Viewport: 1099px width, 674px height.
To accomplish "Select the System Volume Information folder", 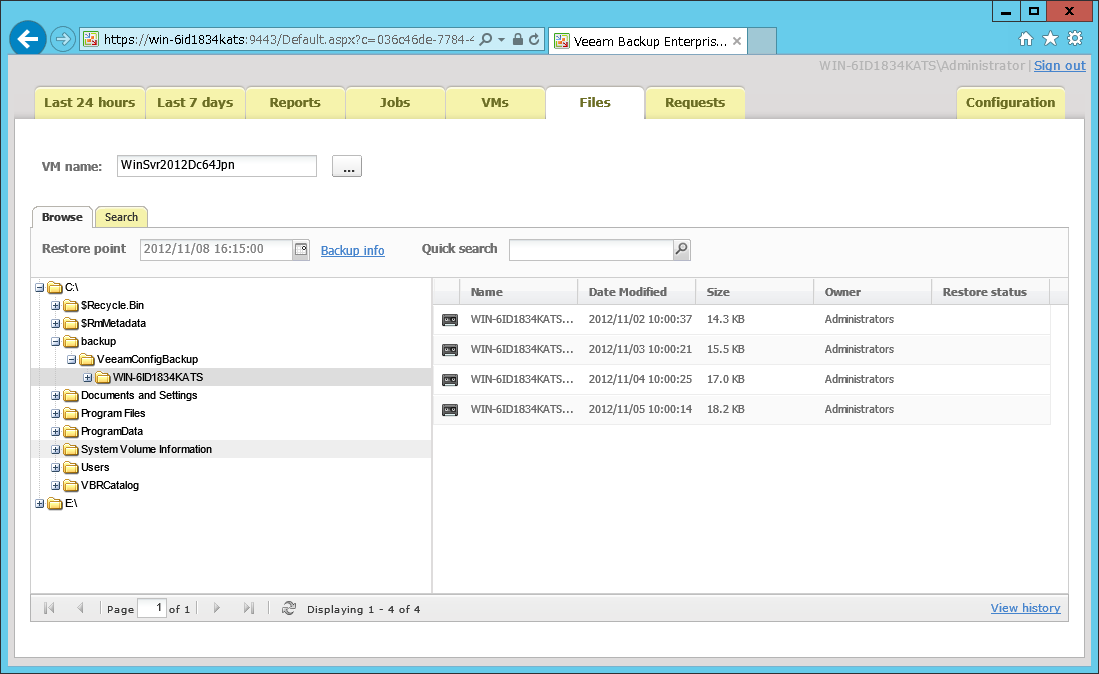I will coord(146,450).
